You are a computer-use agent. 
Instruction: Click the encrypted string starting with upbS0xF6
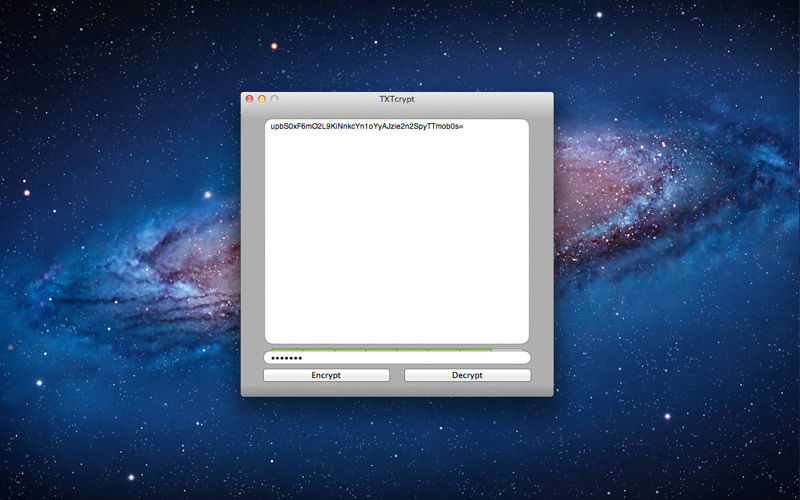(x=366, y=127)
